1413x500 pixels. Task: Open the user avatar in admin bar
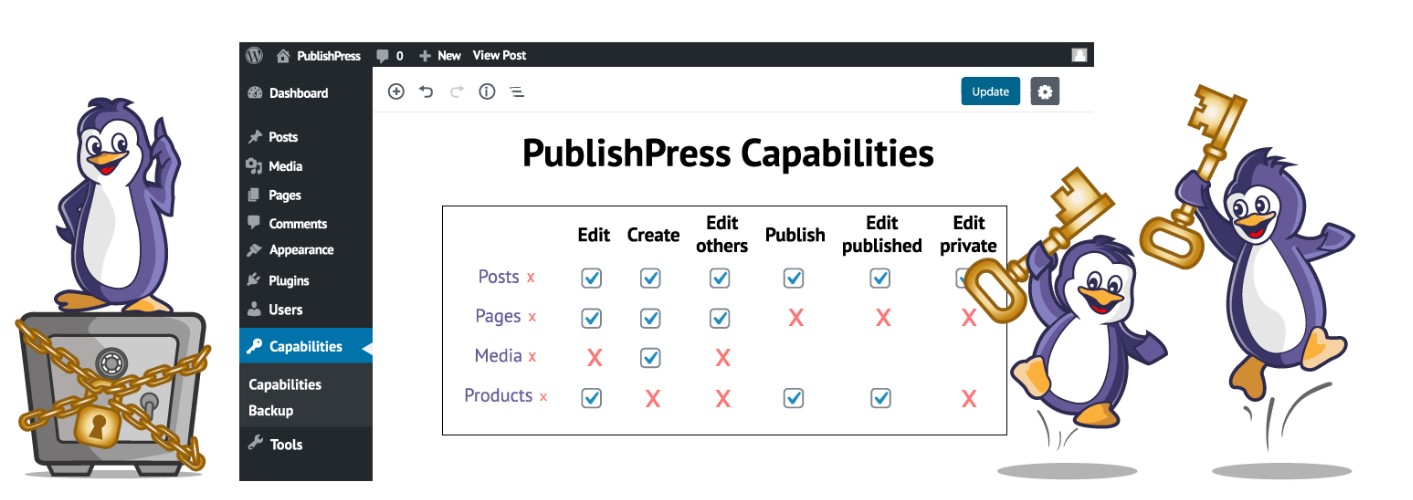point(1079,55)
